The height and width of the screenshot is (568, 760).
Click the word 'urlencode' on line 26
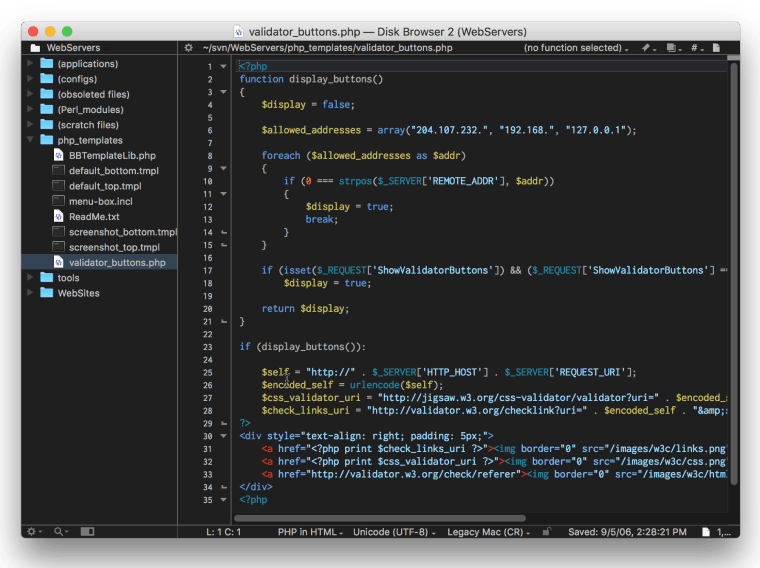click(x=375, y=385)
